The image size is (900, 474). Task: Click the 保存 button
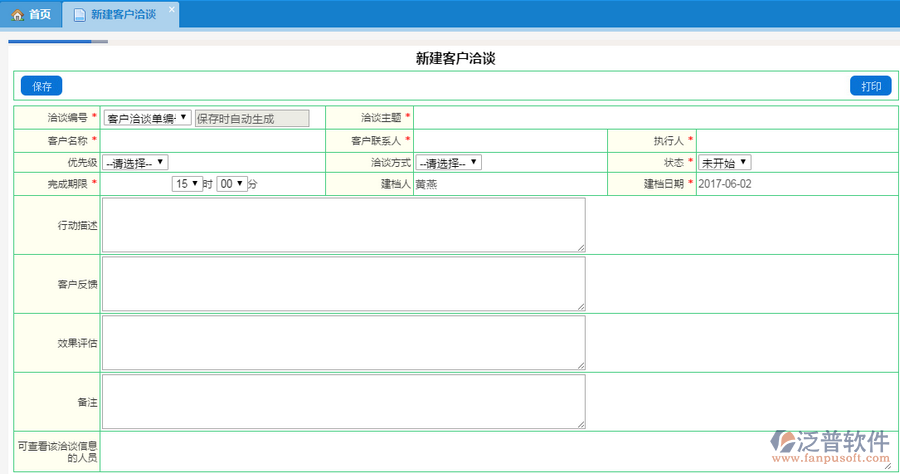42,86
